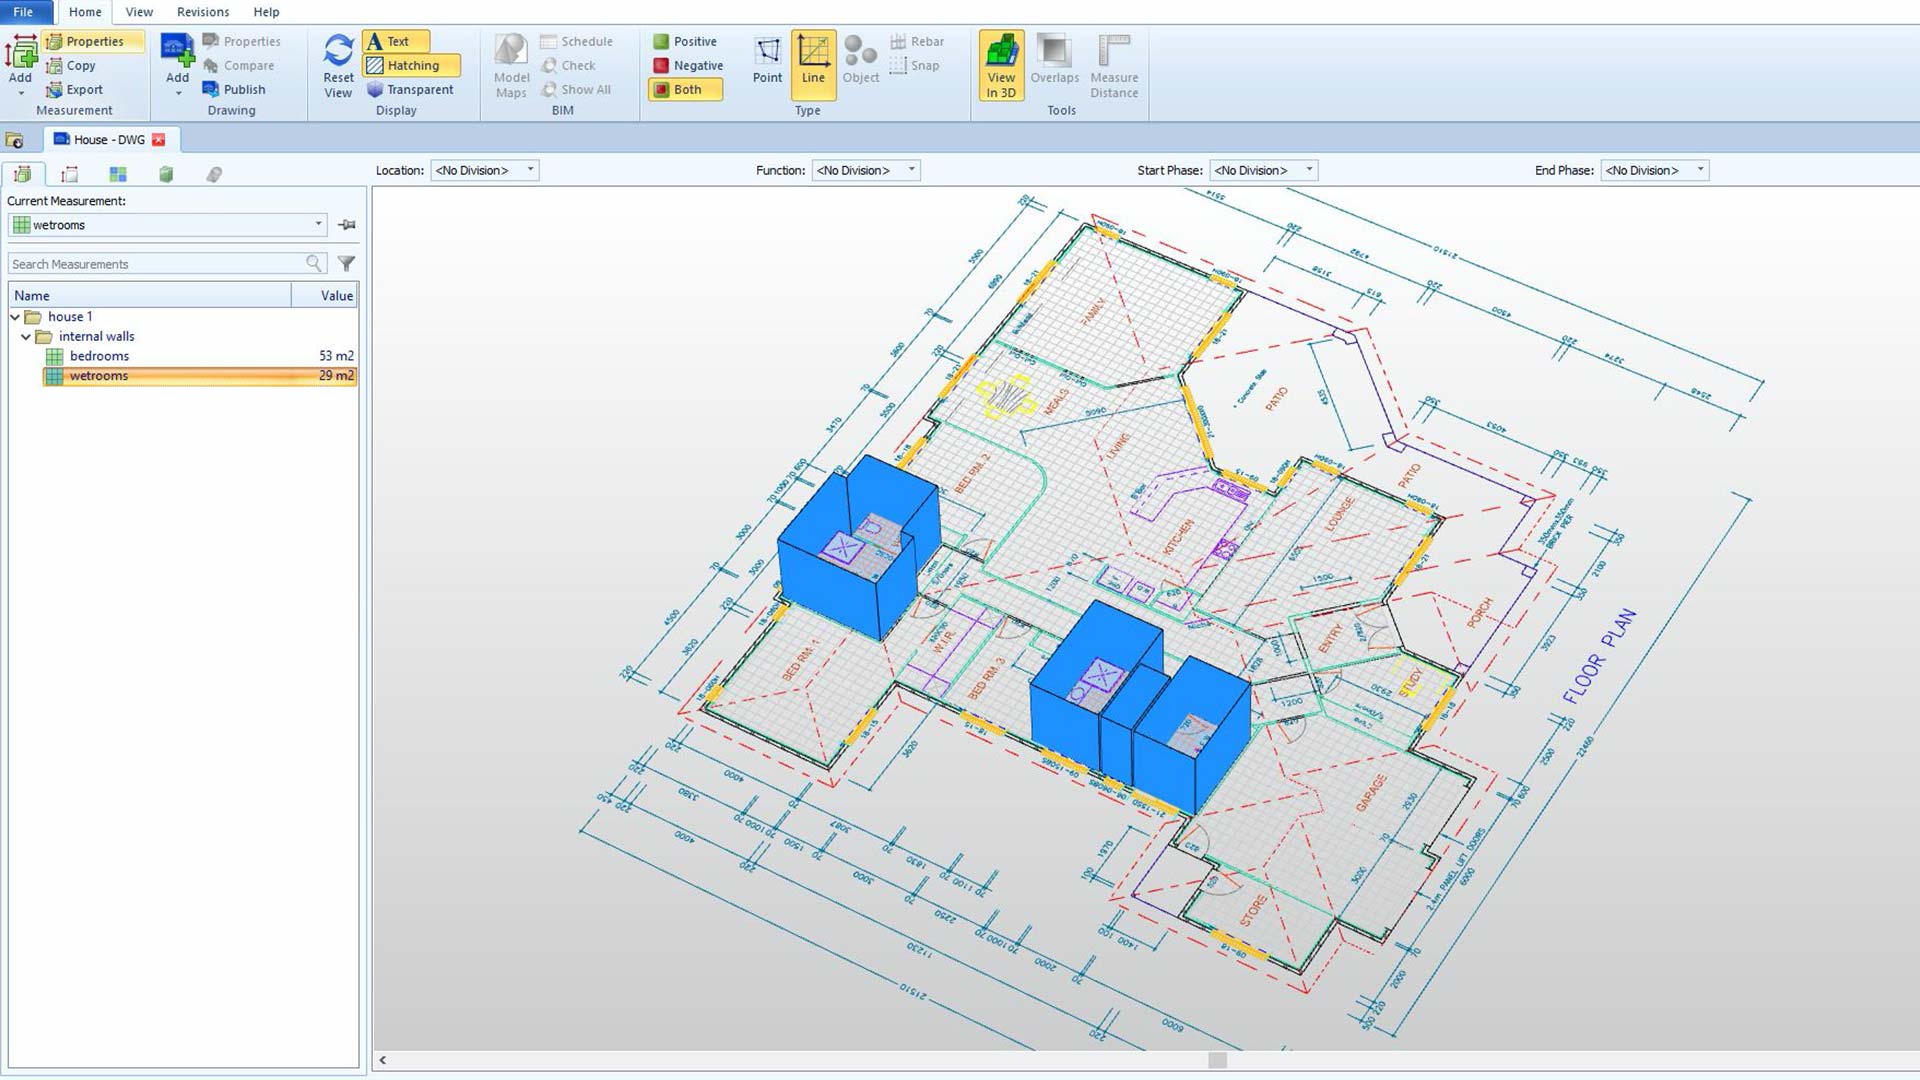Open the Location division dropdown

pos(531,170)
